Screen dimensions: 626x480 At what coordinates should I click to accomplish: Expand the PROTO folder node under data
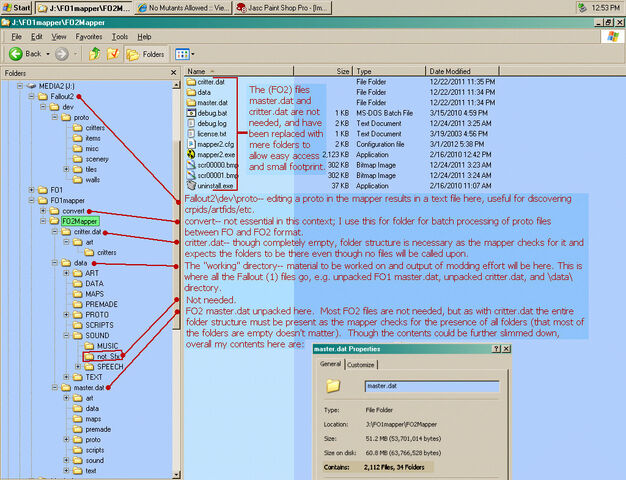pos(66,315)
